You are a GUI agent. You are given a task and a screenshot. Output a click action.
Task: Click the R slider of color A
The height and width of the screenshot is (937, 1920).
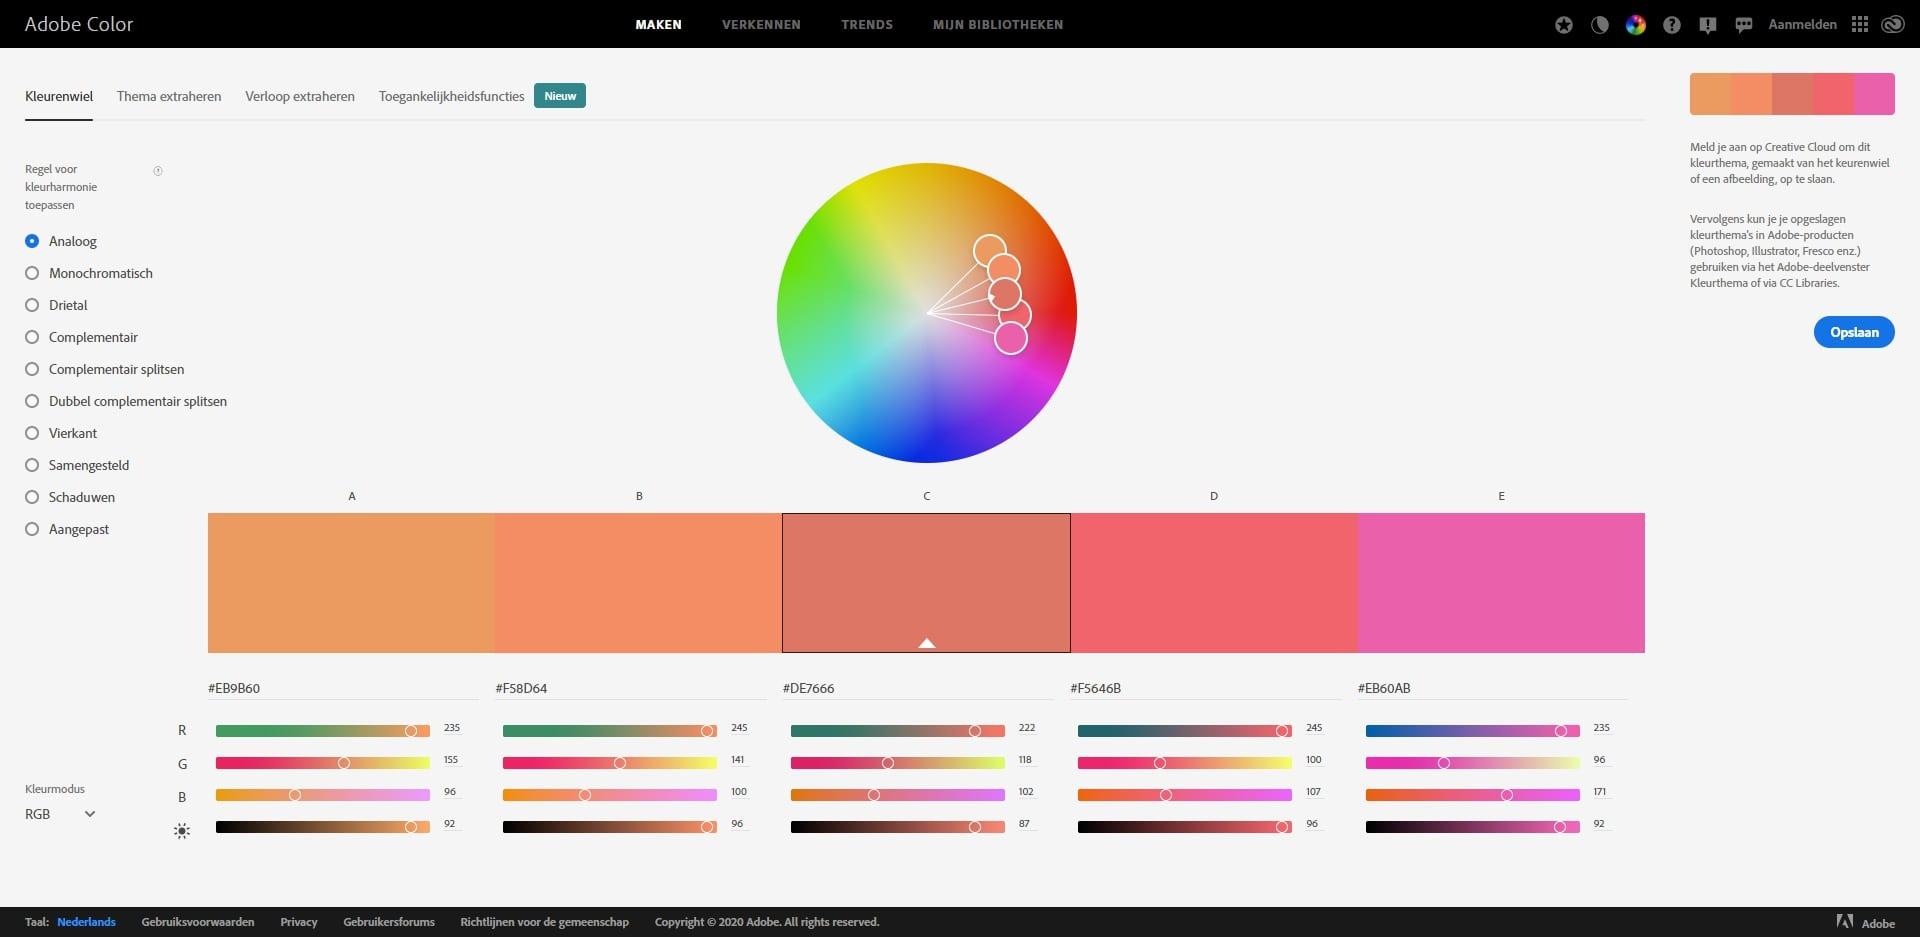click(x=323, y=731)
